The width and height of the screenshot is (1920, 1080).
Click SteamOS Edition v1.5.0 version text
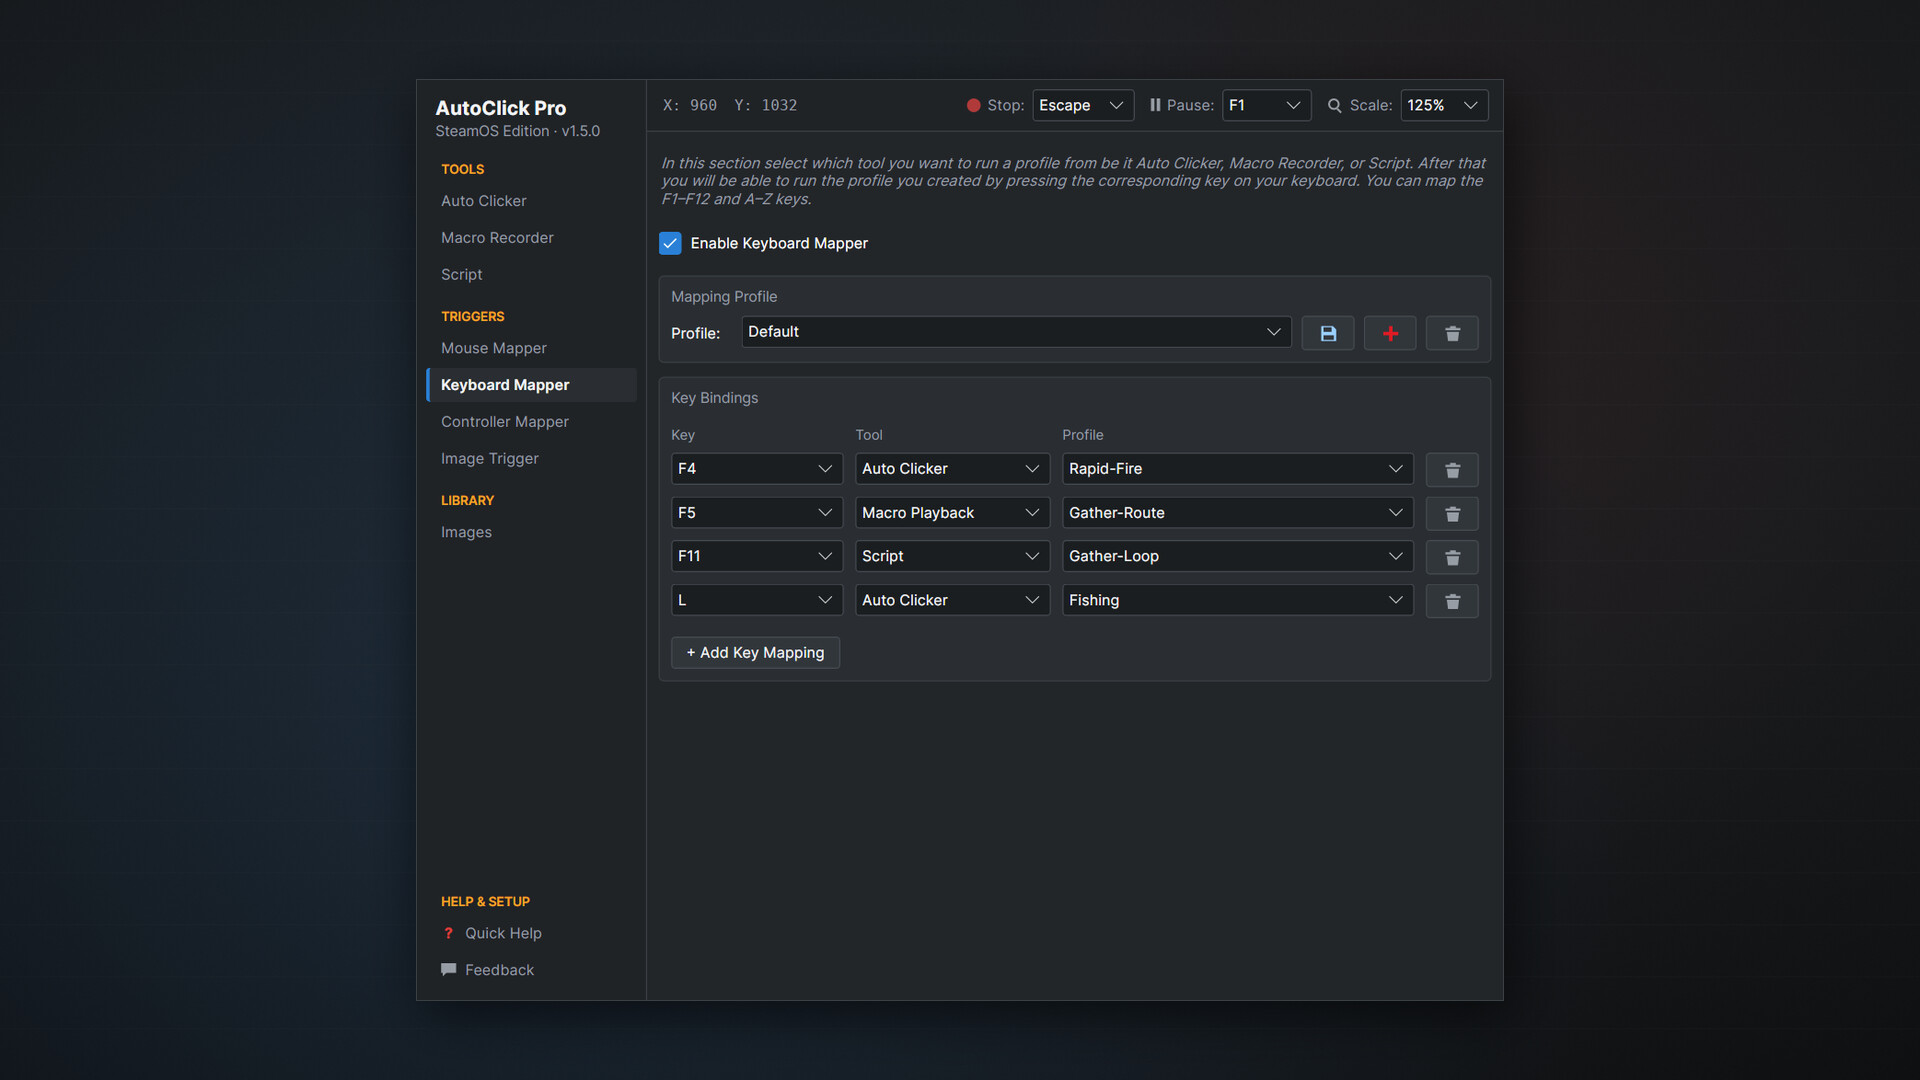(x=518, y=131)
